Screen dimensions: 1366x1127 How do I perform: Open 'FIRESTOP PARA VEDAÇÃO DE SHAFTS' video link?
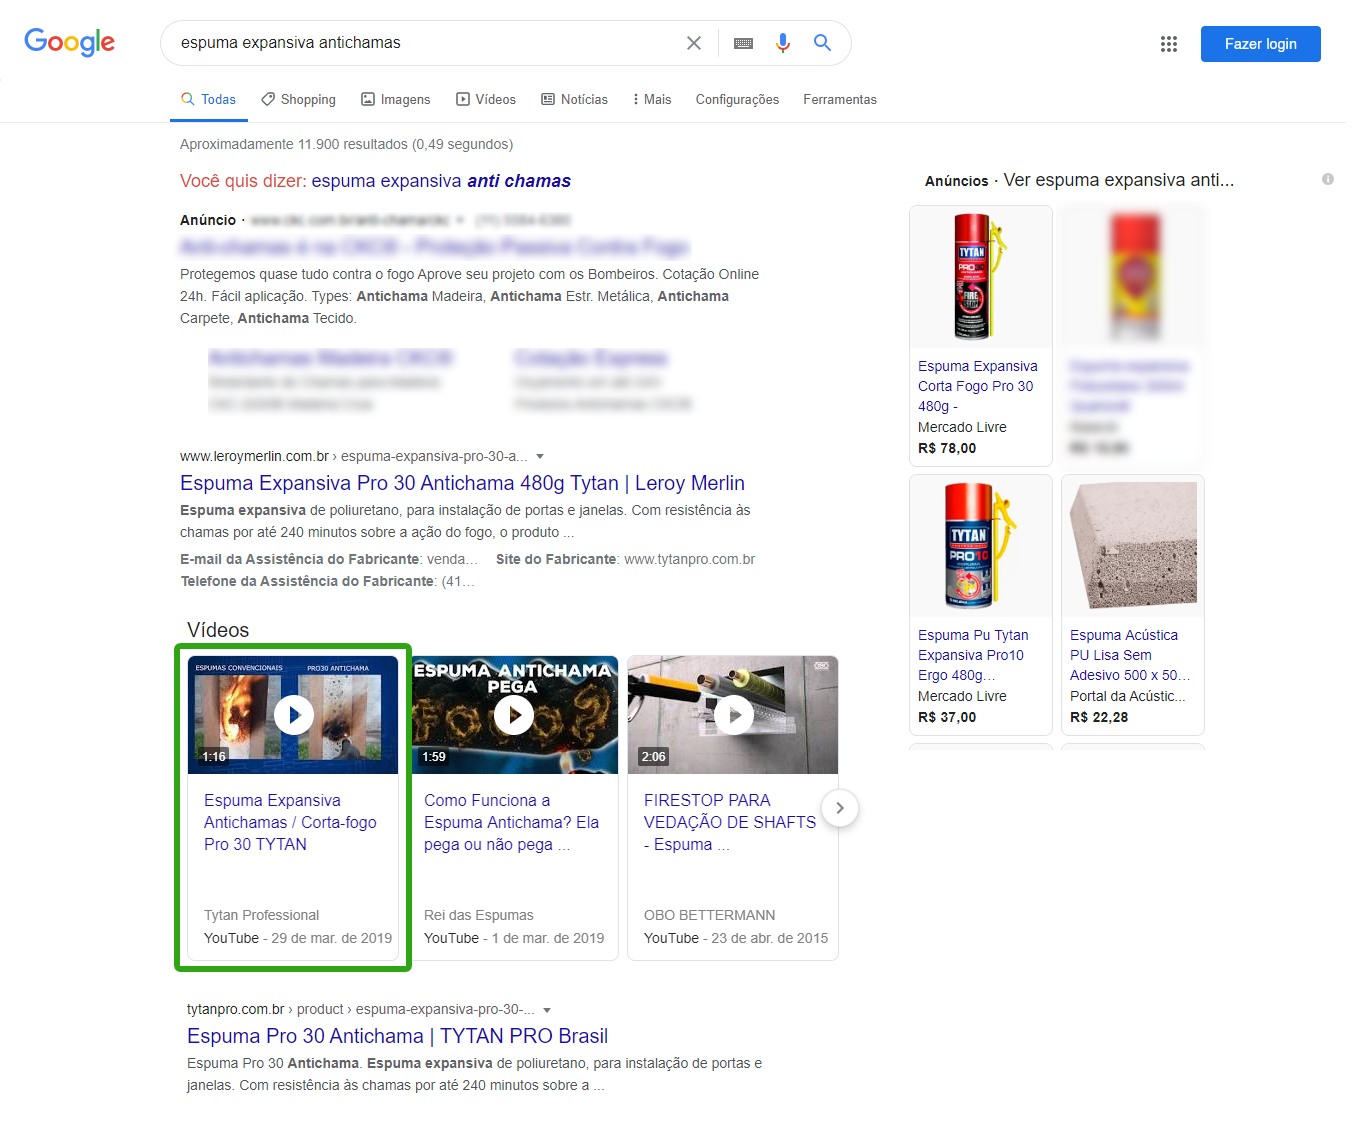point(730,822)
